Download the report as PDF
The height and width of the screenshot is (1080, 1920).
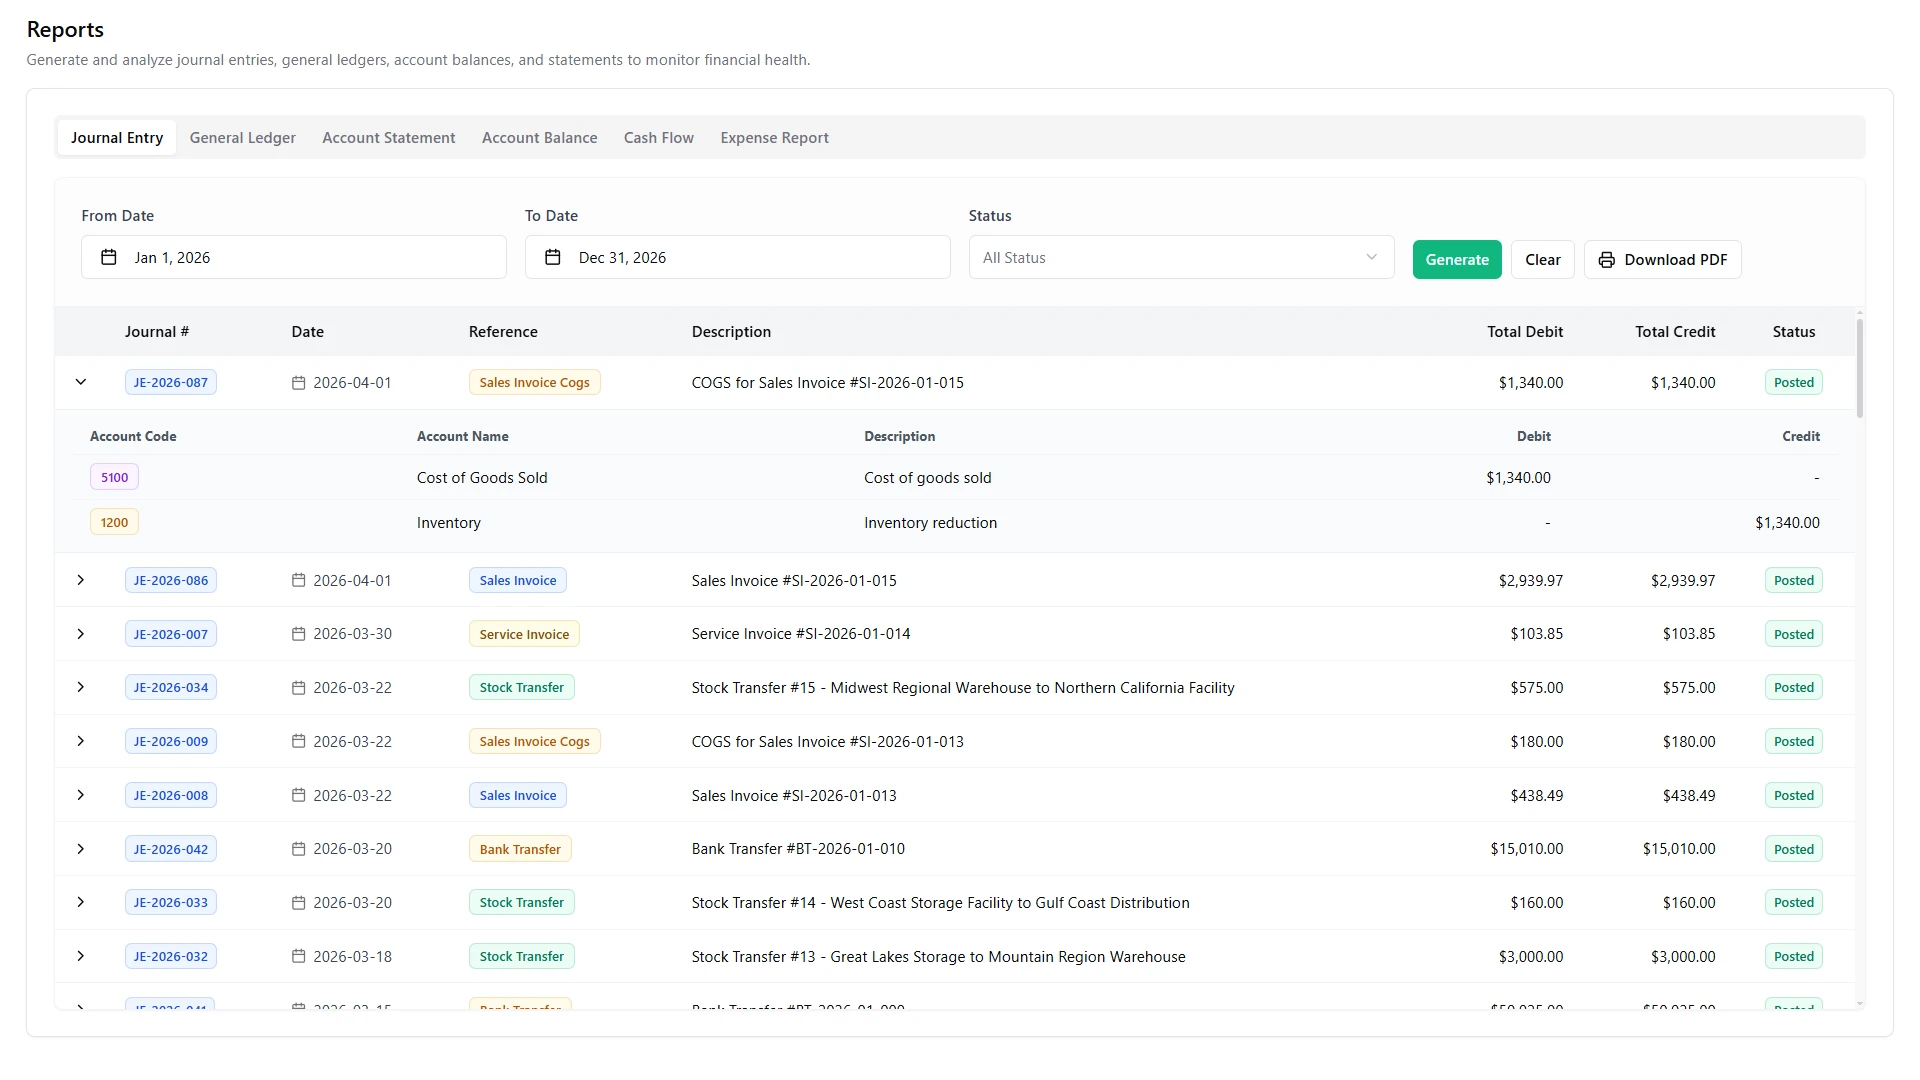coord(1662,260)
